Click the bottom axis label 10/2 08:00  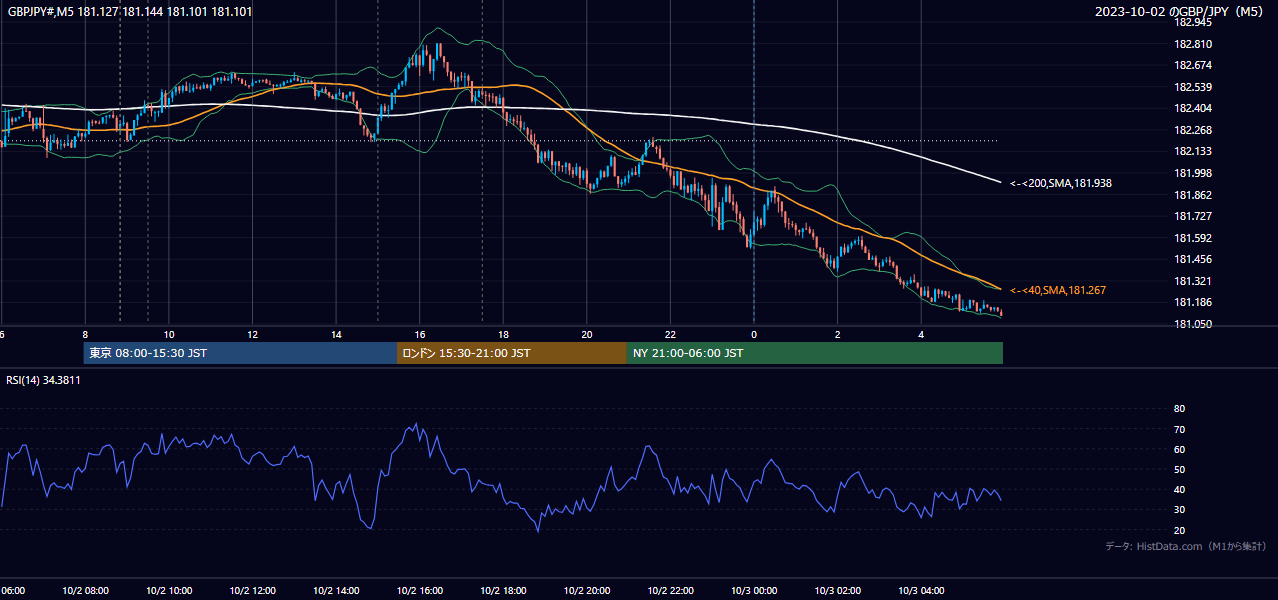click(86, 591)
